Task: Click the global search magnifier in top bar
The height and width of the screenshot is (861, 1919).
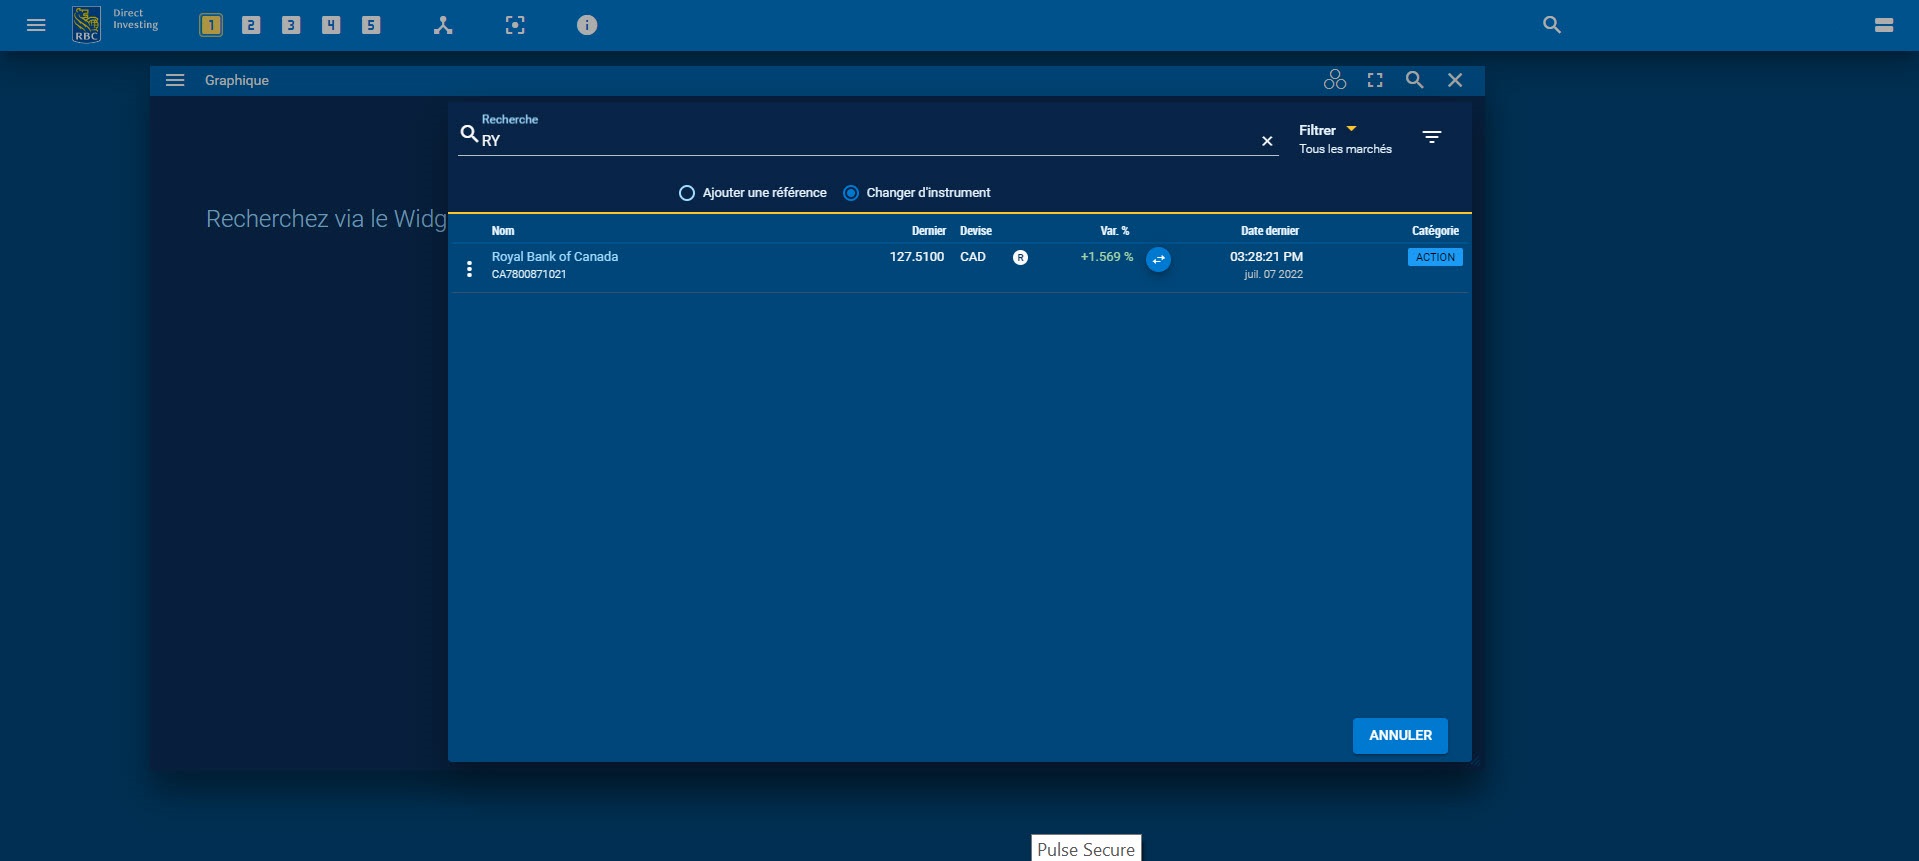Action: [1552, 25]
